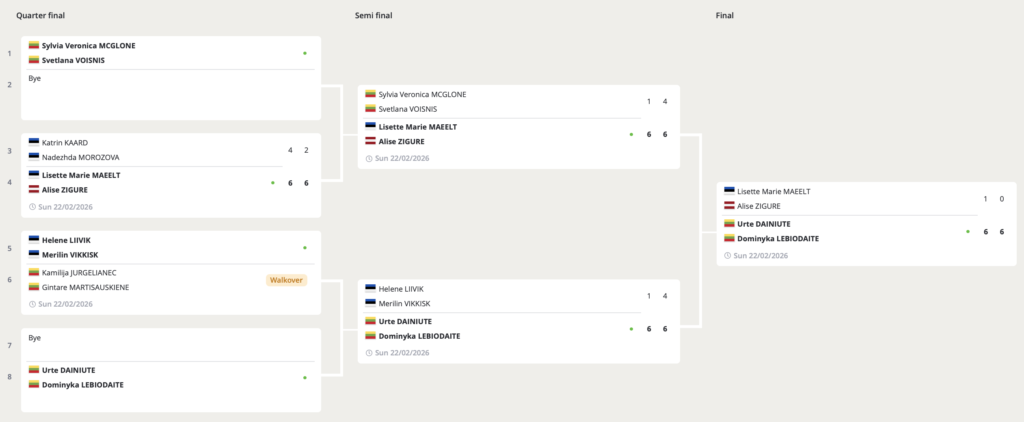Click the Quarter final round heading

point(42,17)
